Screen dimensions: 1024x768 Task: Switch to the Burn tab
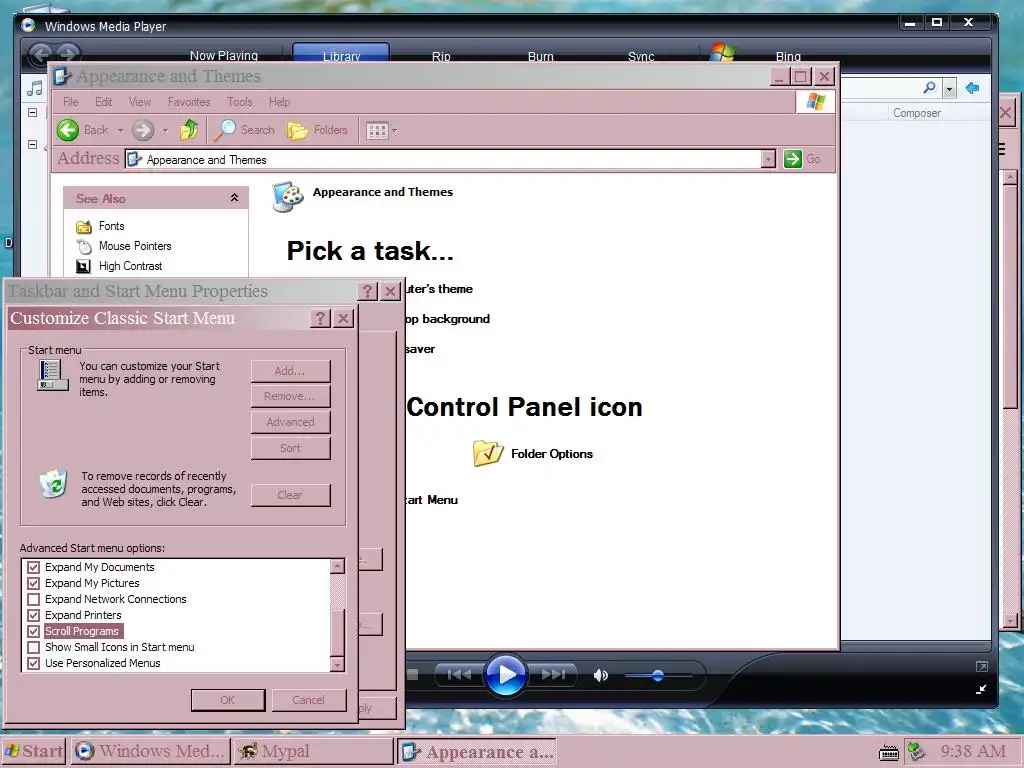tap(540, 56)
